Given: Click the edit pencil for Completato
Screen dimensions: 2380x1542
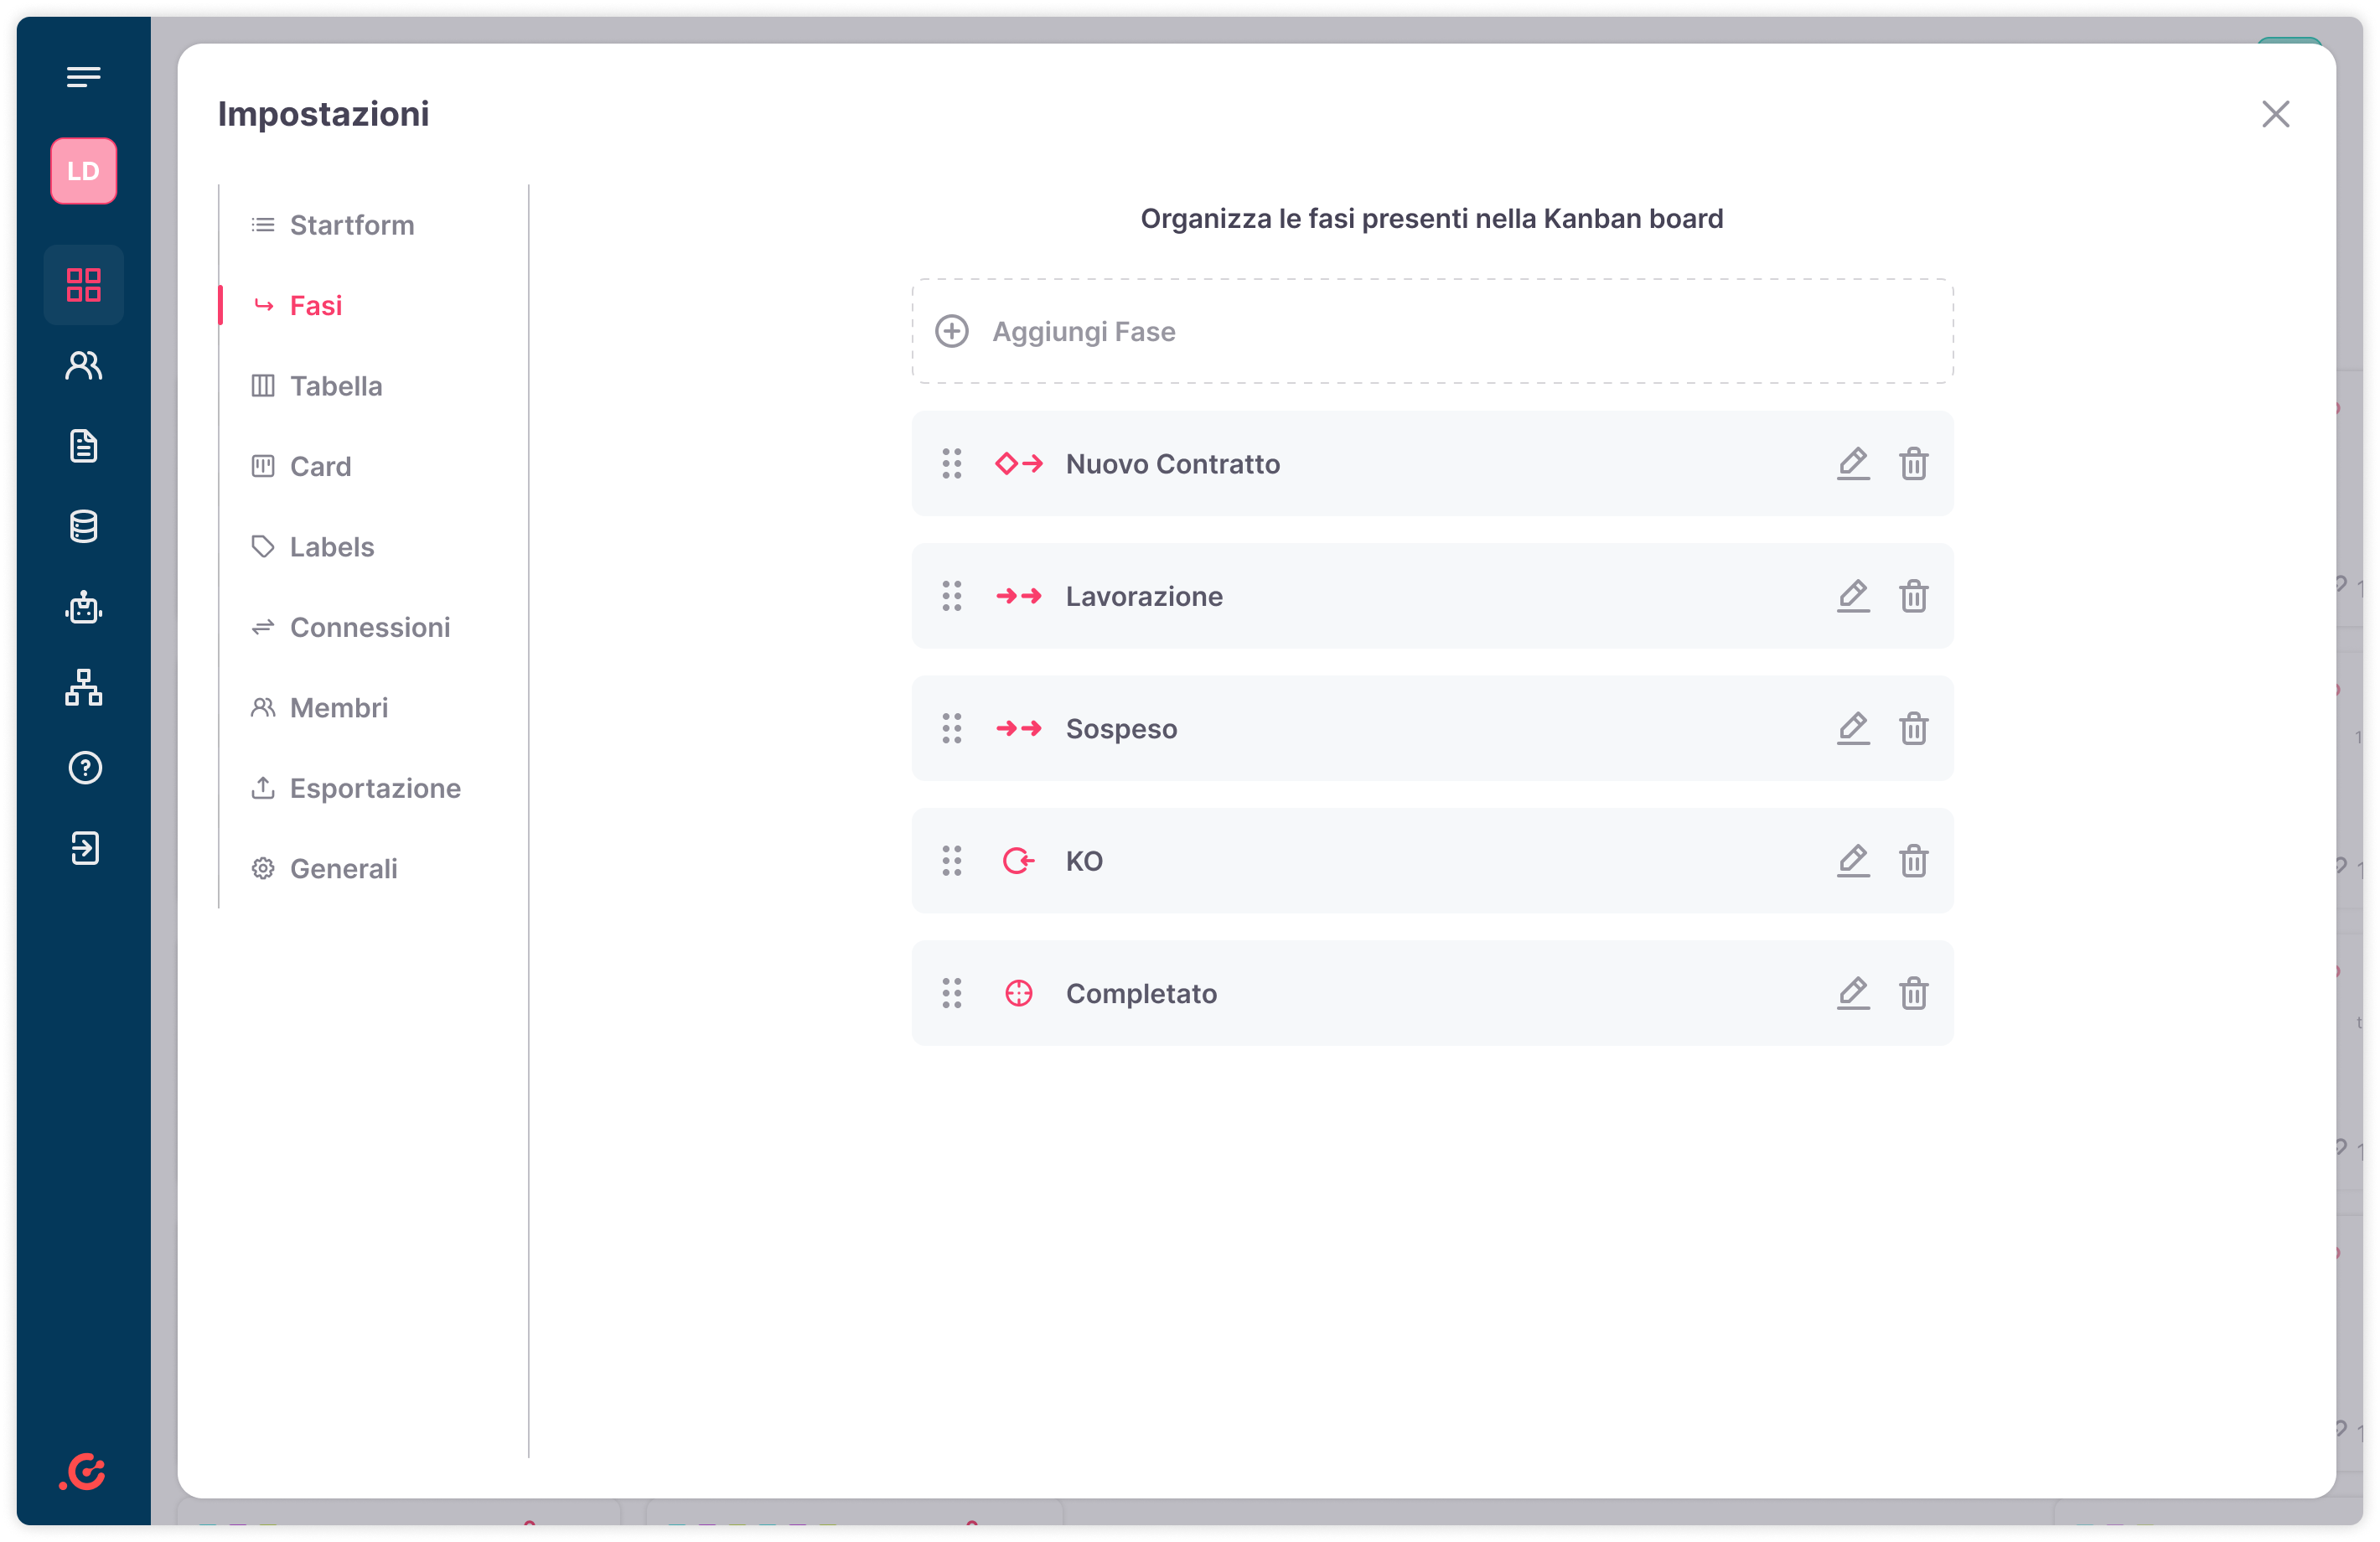Looking at the screenshot, I should click(x=1852, y=994).
